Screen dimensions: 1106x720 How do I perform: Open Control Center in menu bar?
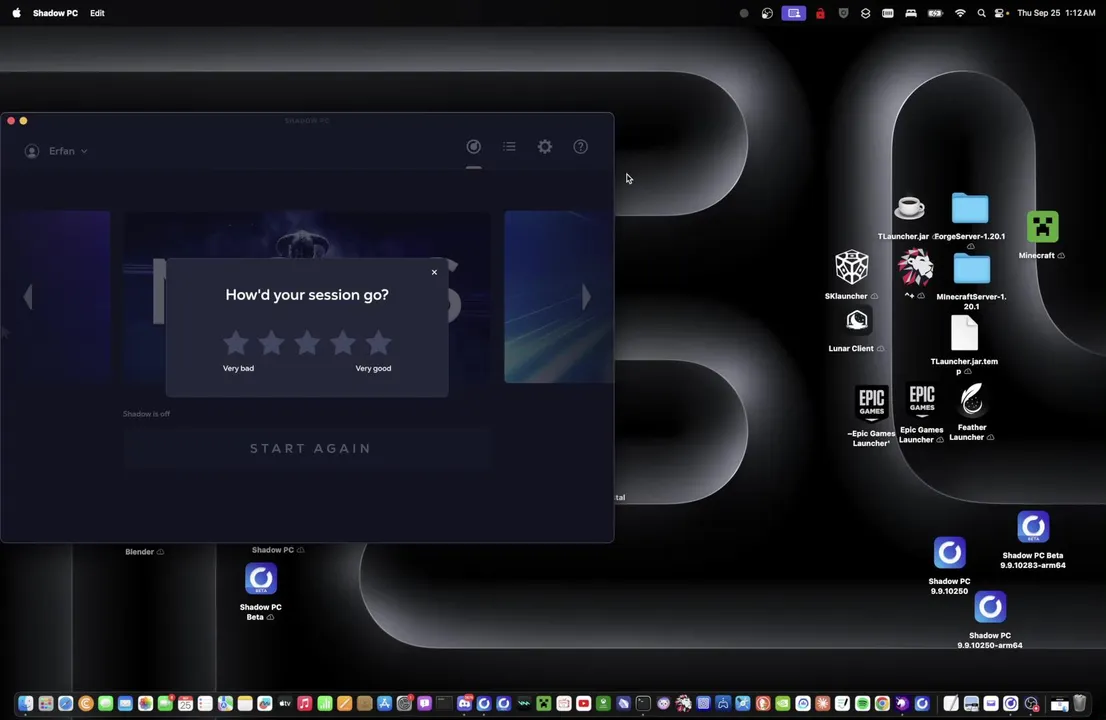point(1000,13)
